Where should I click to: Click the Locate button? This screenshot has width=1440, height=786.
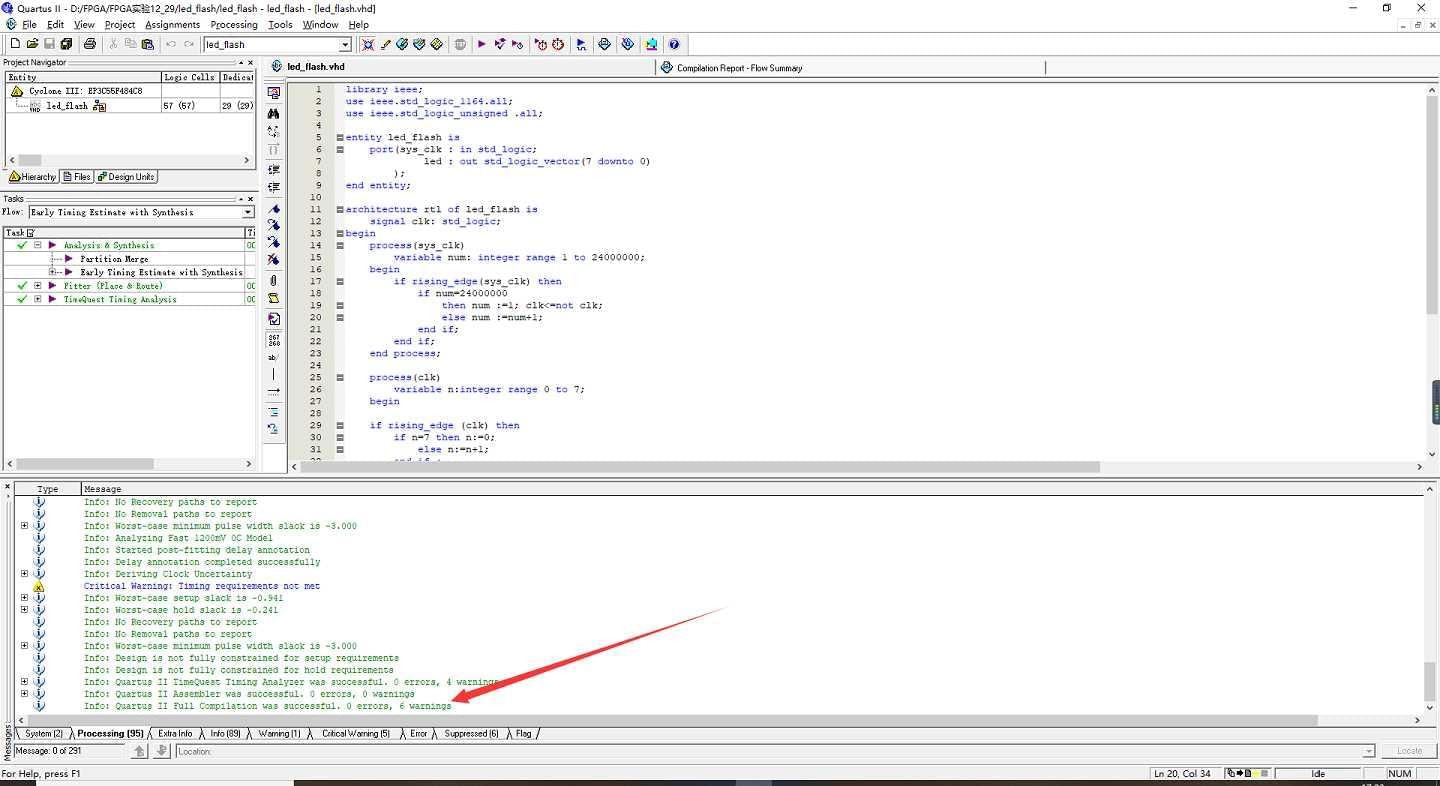pos(1409,751)
